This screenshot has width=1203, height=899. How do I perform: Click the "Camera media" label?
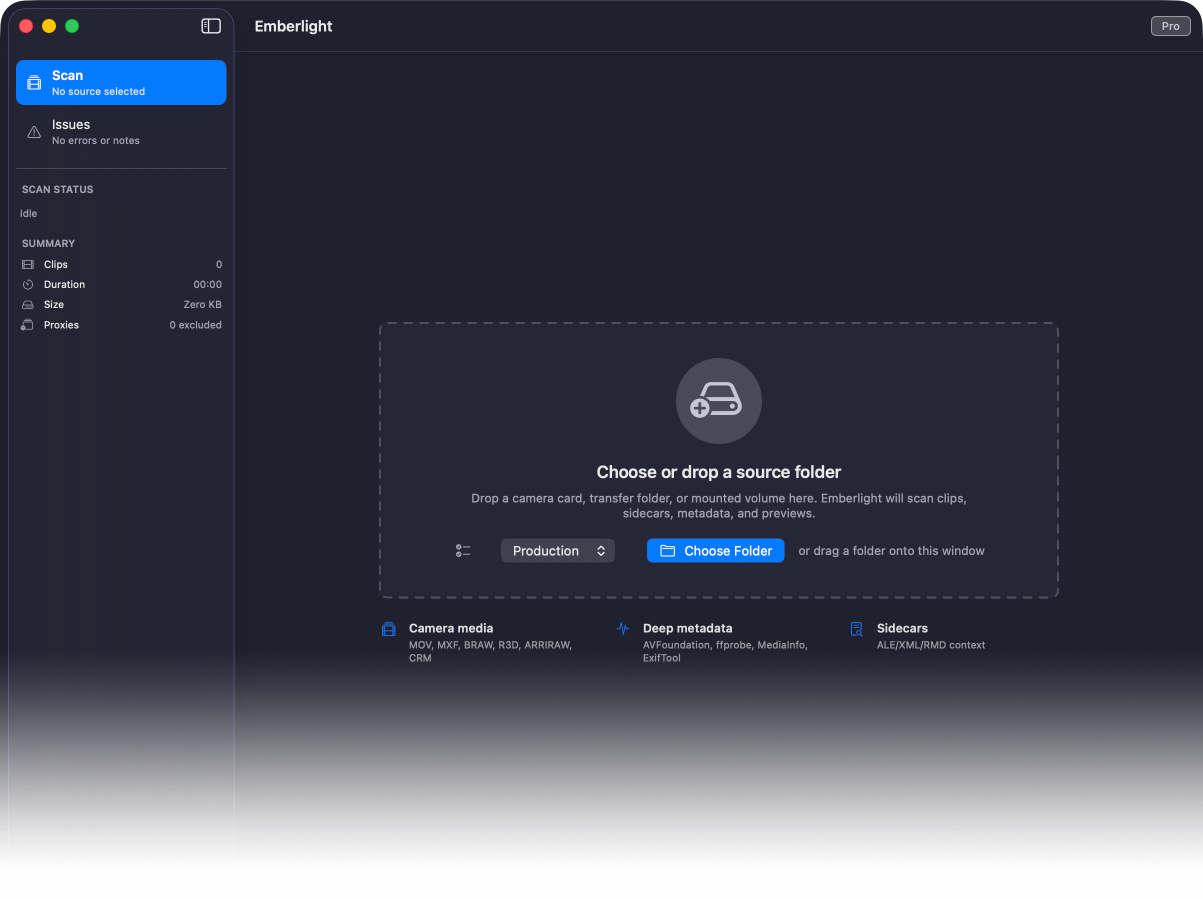[451, 629]
